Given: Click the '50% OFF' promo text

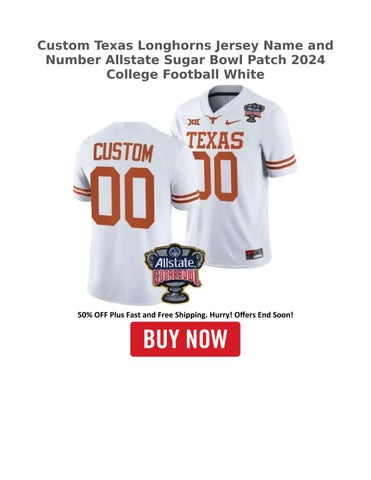Looking at the screenshot, I should [89, 314].
